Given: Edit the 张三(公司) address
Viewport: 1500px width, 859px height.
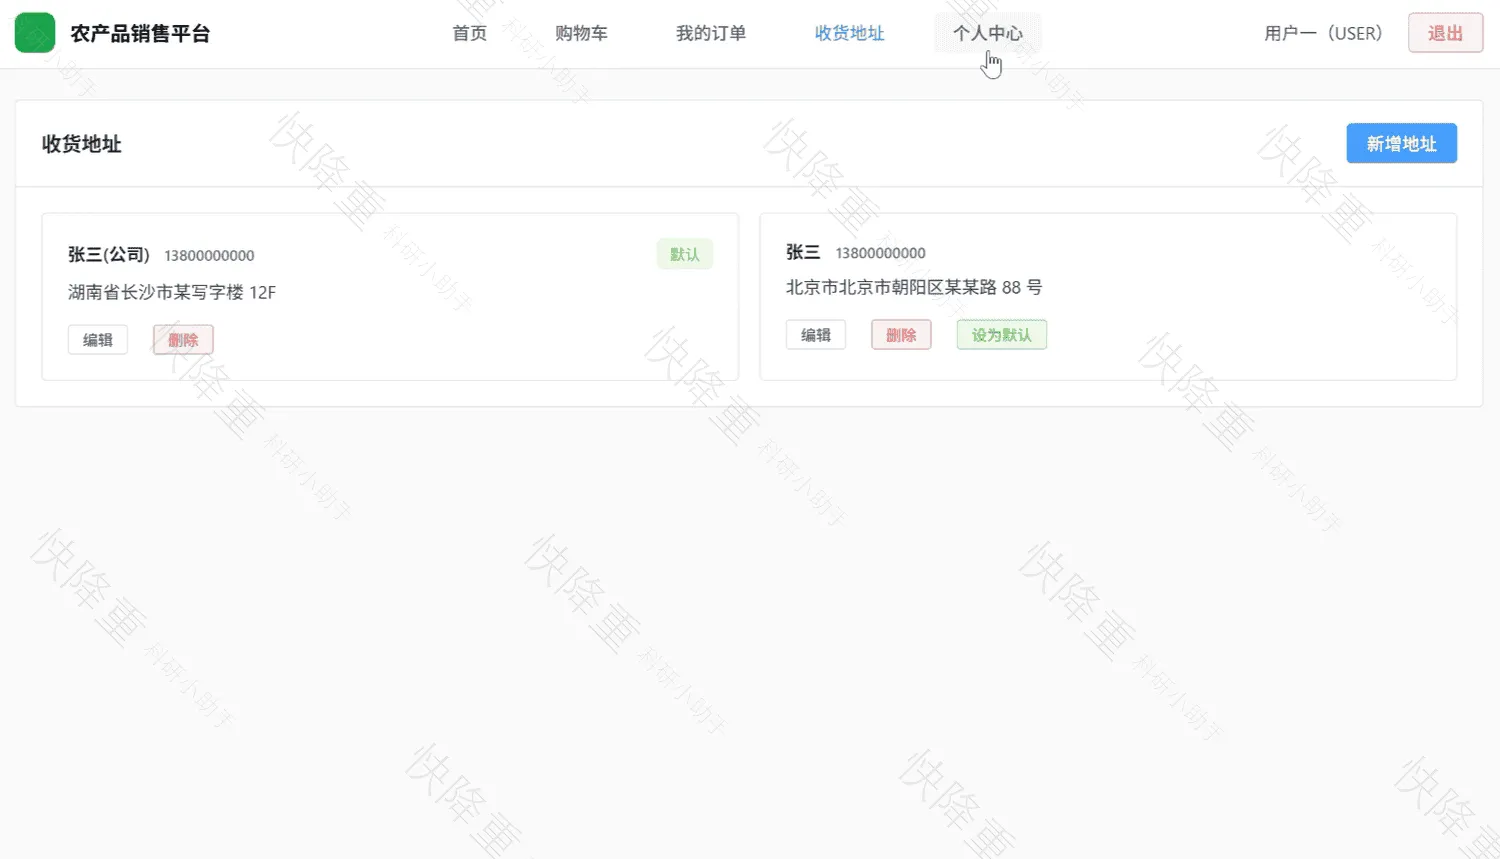Looking at the screenshot, I should (98, 340).
